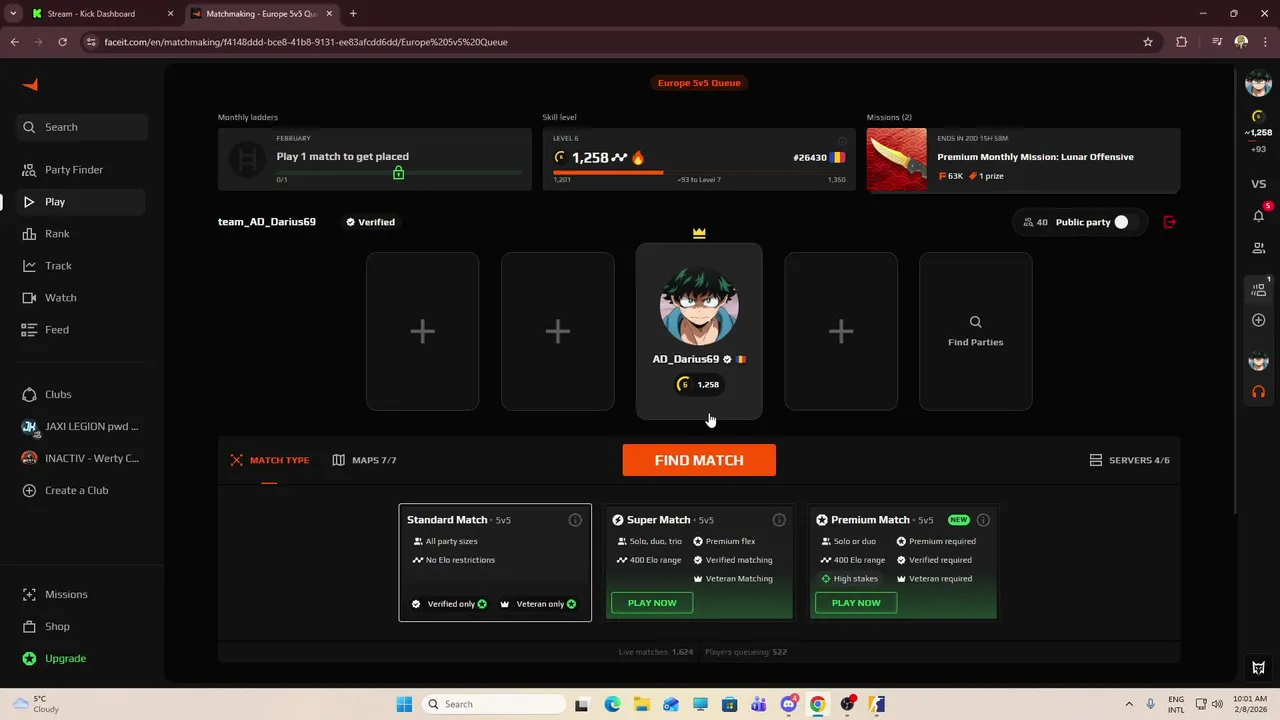The width and height of the screenshot is (1280, 720).
Task: Click the skill level Elo progress bar
Action: [x=699, y=173]
